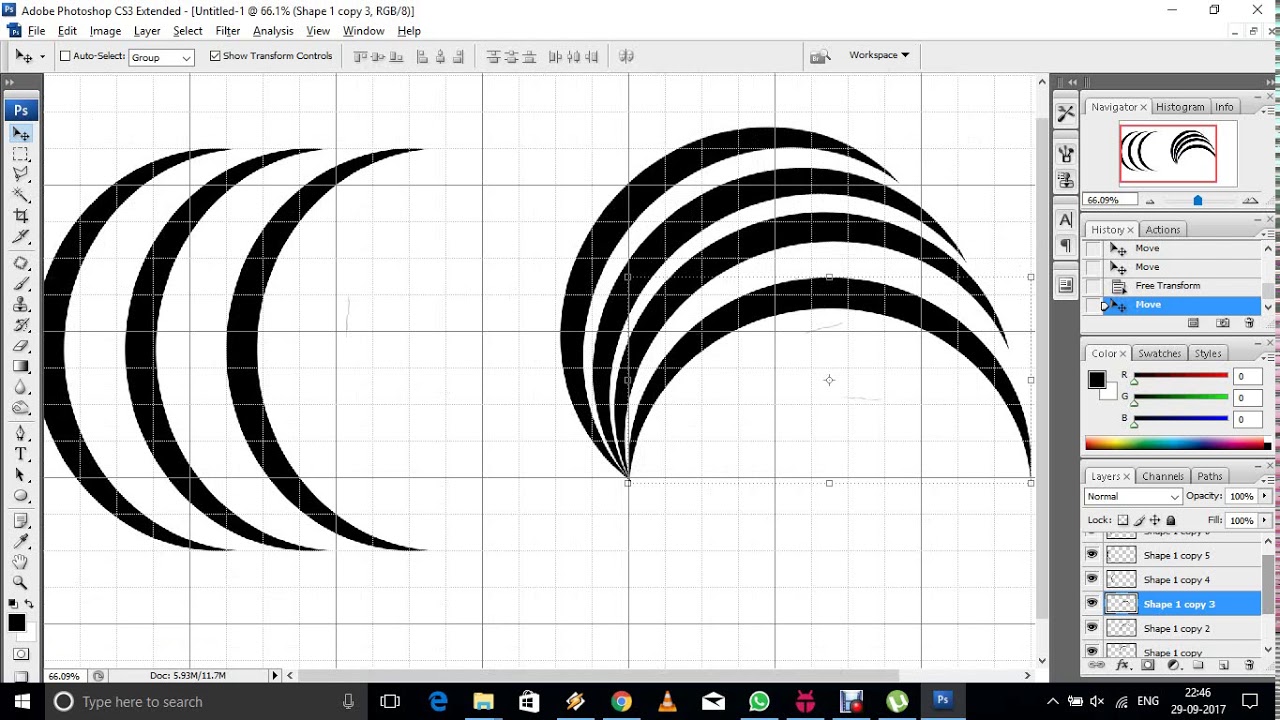
Task: Select the Path Selection tool
Action: pyautogui.click(x=21, y=475)
